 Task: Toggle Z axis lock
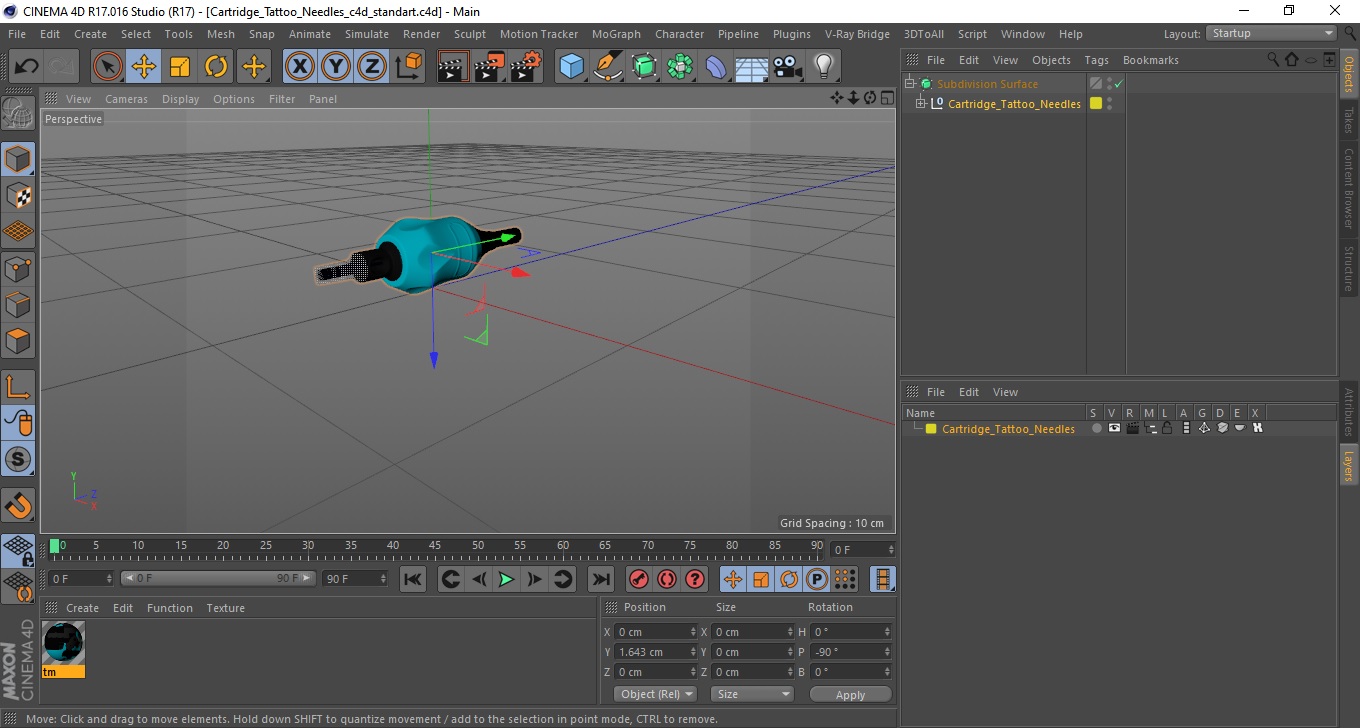tap(372, 67)
